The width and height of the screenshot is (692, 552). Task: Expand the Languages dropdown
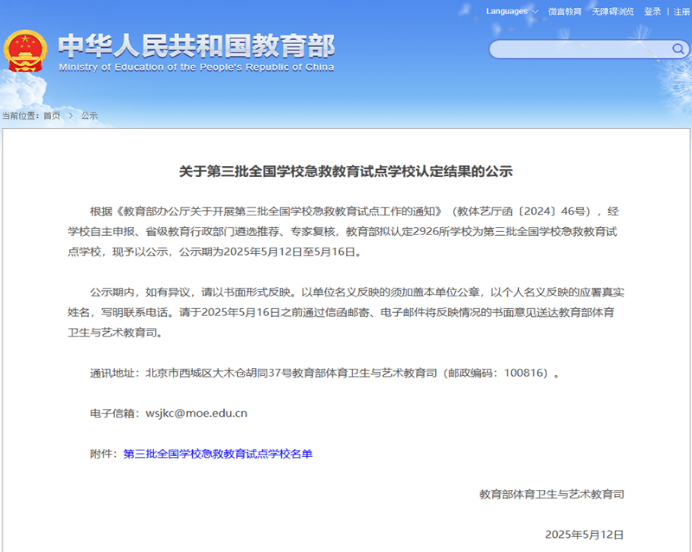[511, 11]
